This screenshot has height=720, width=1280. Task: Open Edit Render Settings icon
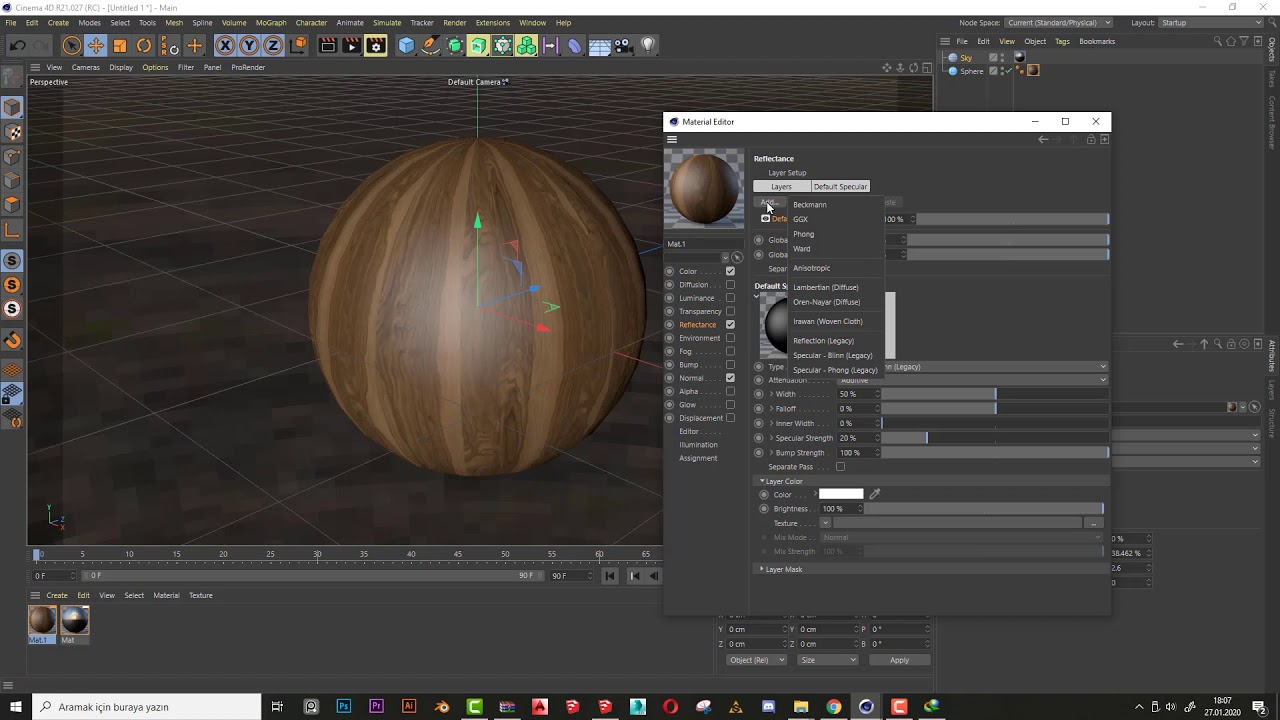(x=376, y=45)
